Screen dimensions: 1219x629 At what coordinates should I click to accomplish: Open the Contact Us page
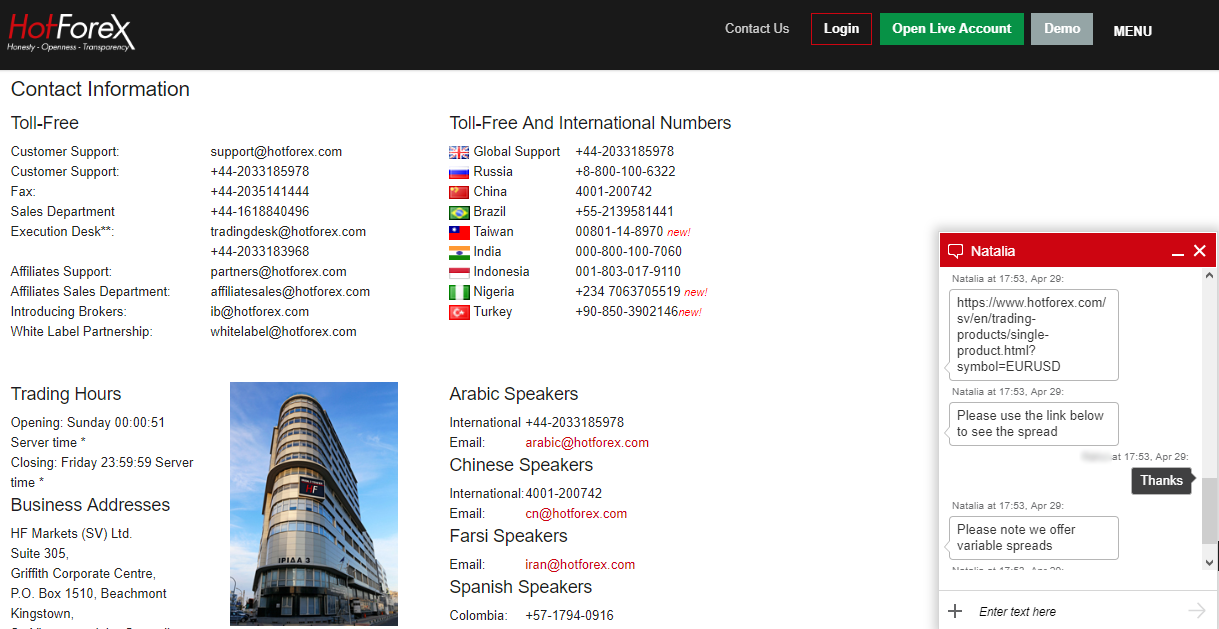pos(757,29)
